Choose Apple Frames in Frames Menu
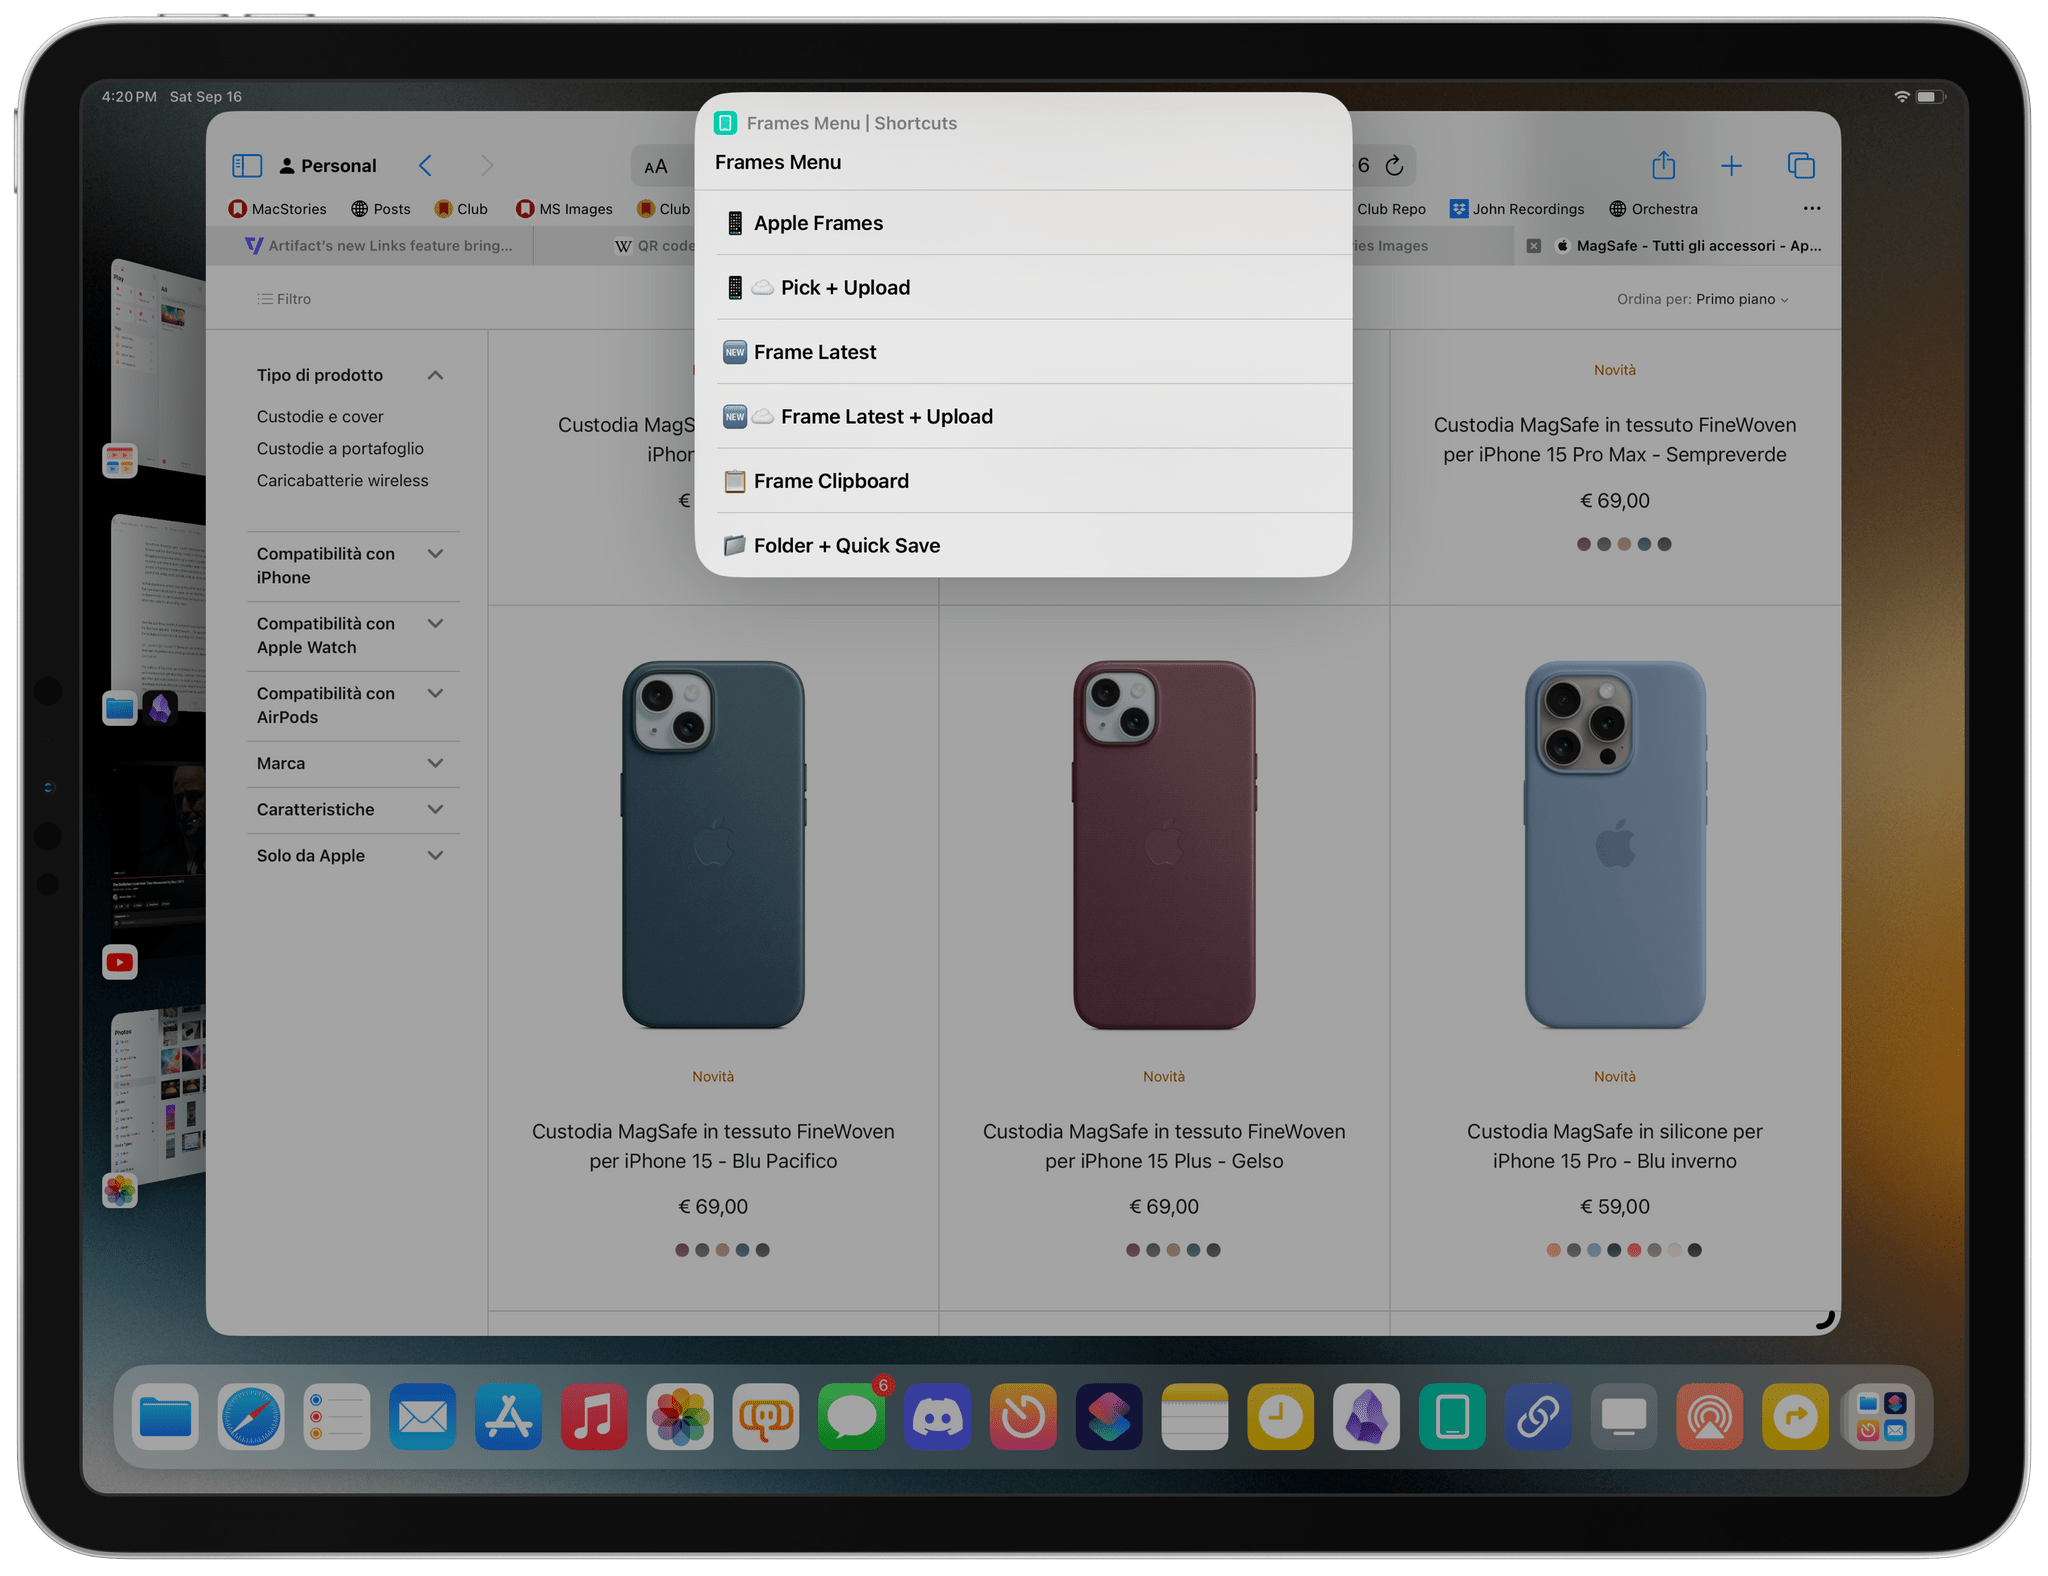The image size is (2048, 1576). 1024,223
